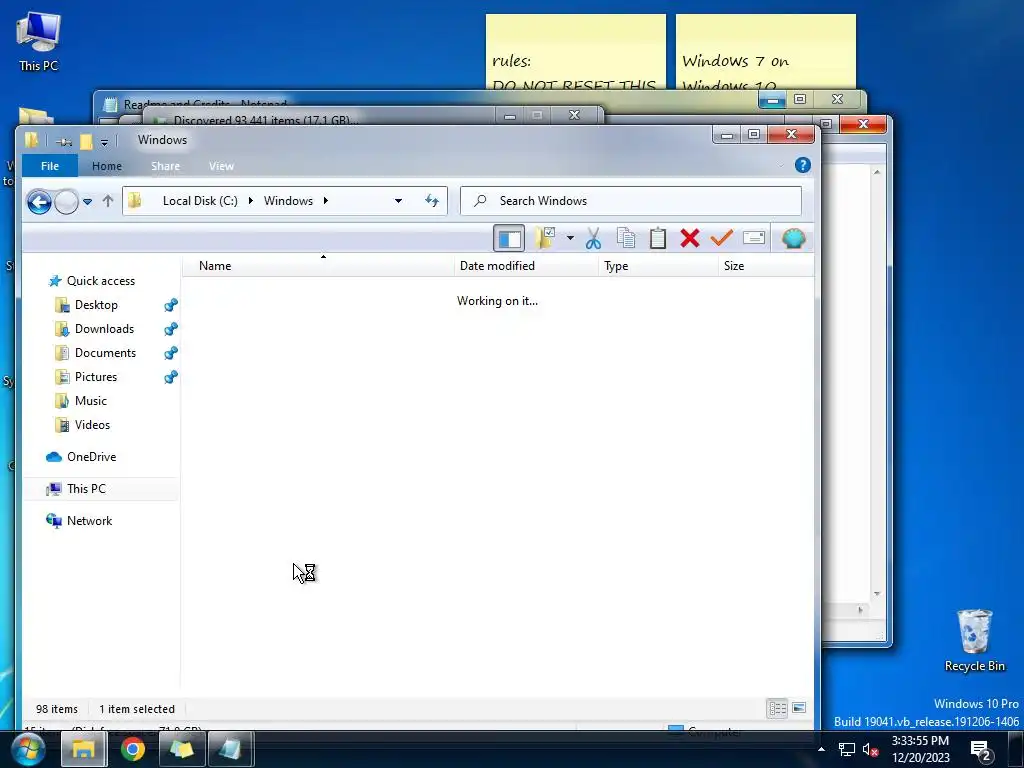Open the folder options icon in toolbar

[x=545, y=238]
